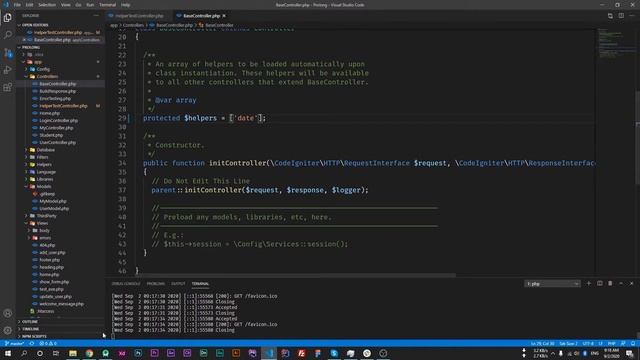Screen dimensions: 640x360
Task: Open the Terminal menu
Action: 107,5
